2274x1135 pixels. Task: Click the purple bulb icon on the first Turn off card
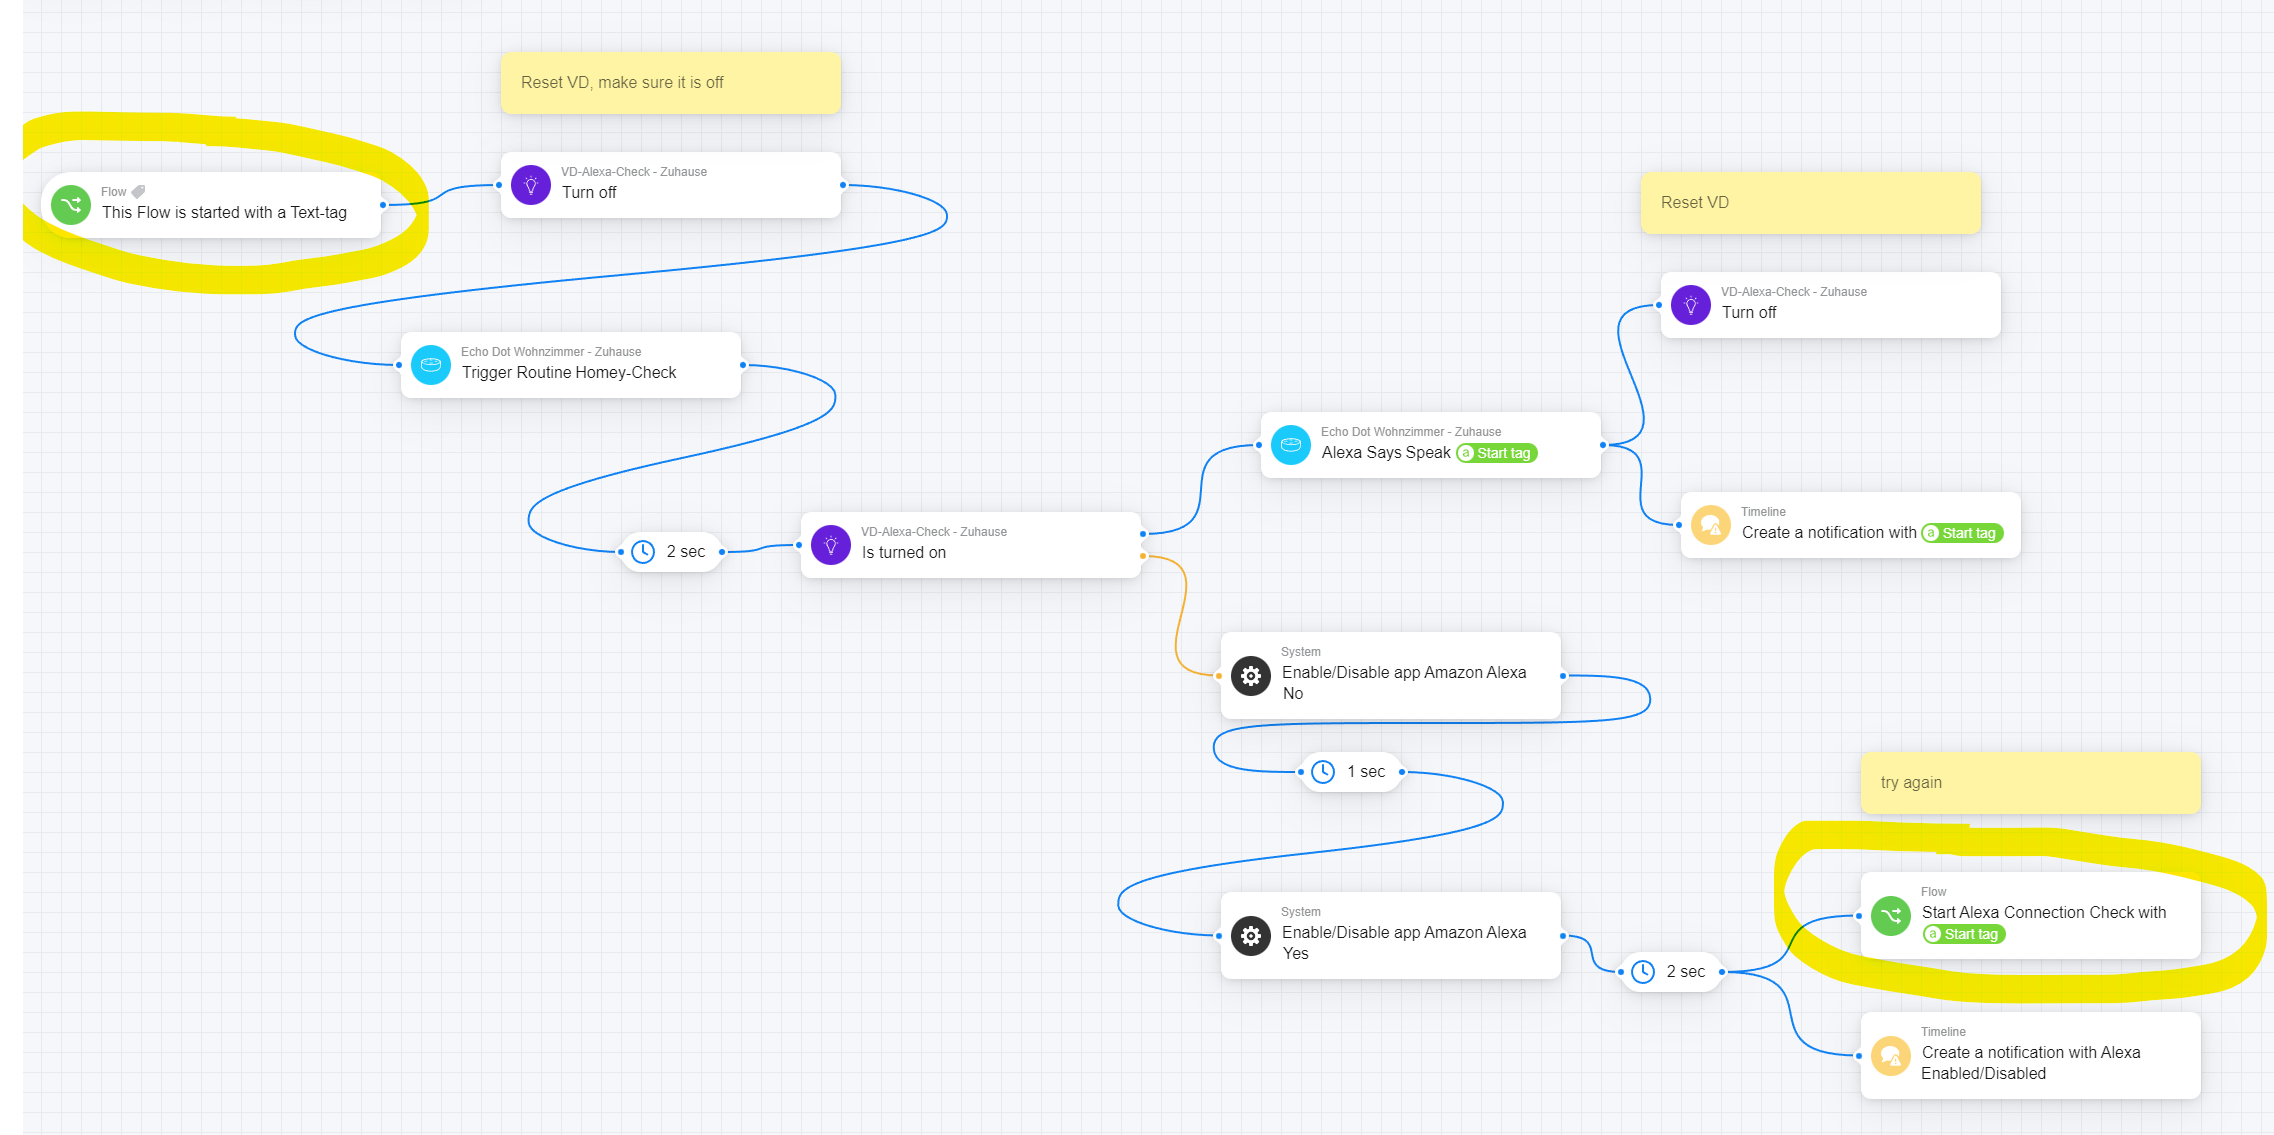tap(531, 185)
